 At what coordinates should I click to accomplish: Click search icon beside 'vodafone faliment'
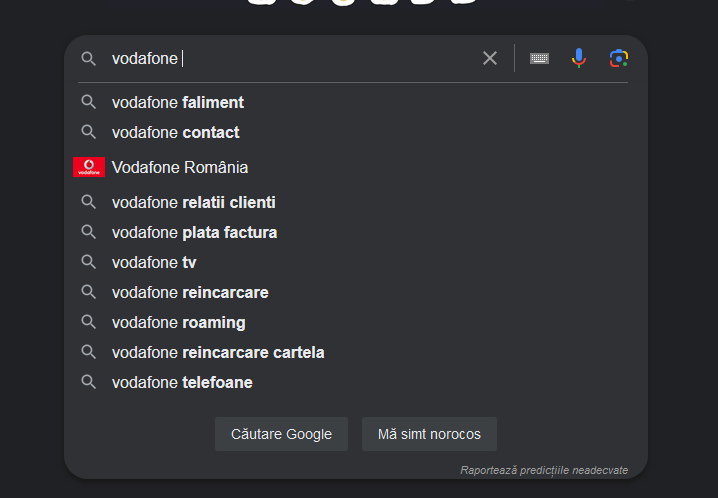tap(89, 102)
